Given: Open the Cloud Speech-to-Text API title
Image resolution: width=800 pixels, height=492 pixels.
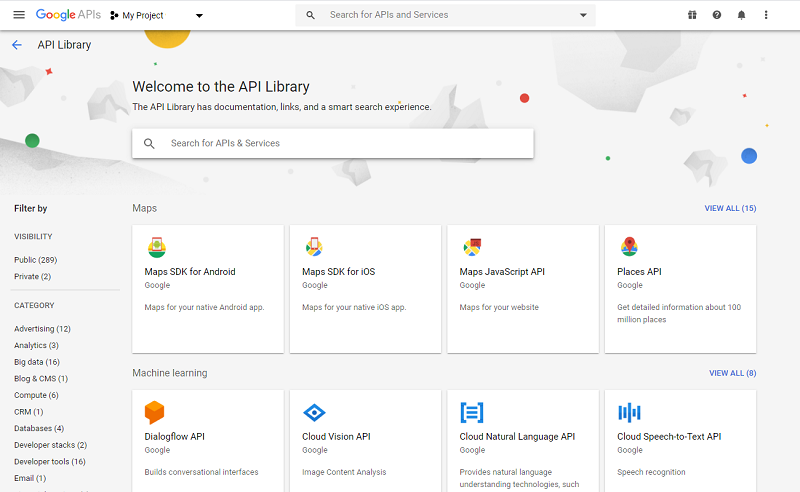Looking at the screenshot, I should (669, 436).
